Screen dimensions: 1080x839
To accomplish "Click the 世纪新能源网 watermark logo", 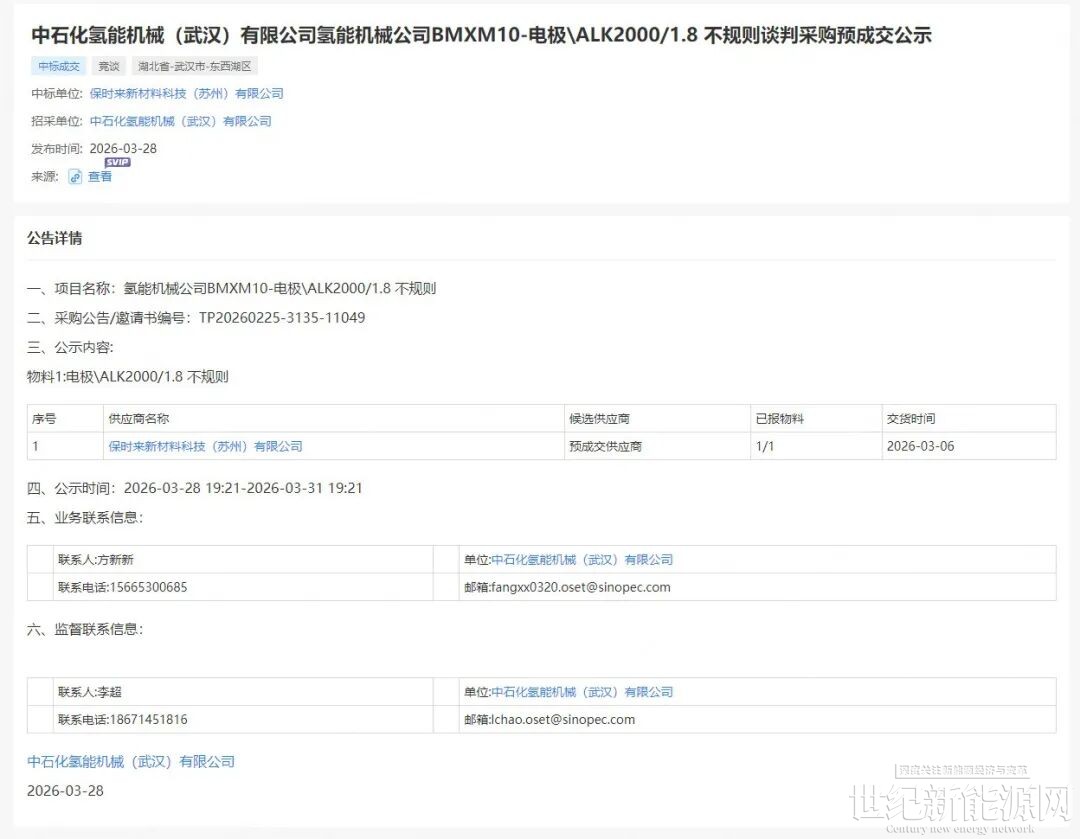I will (x=959, y=802).
